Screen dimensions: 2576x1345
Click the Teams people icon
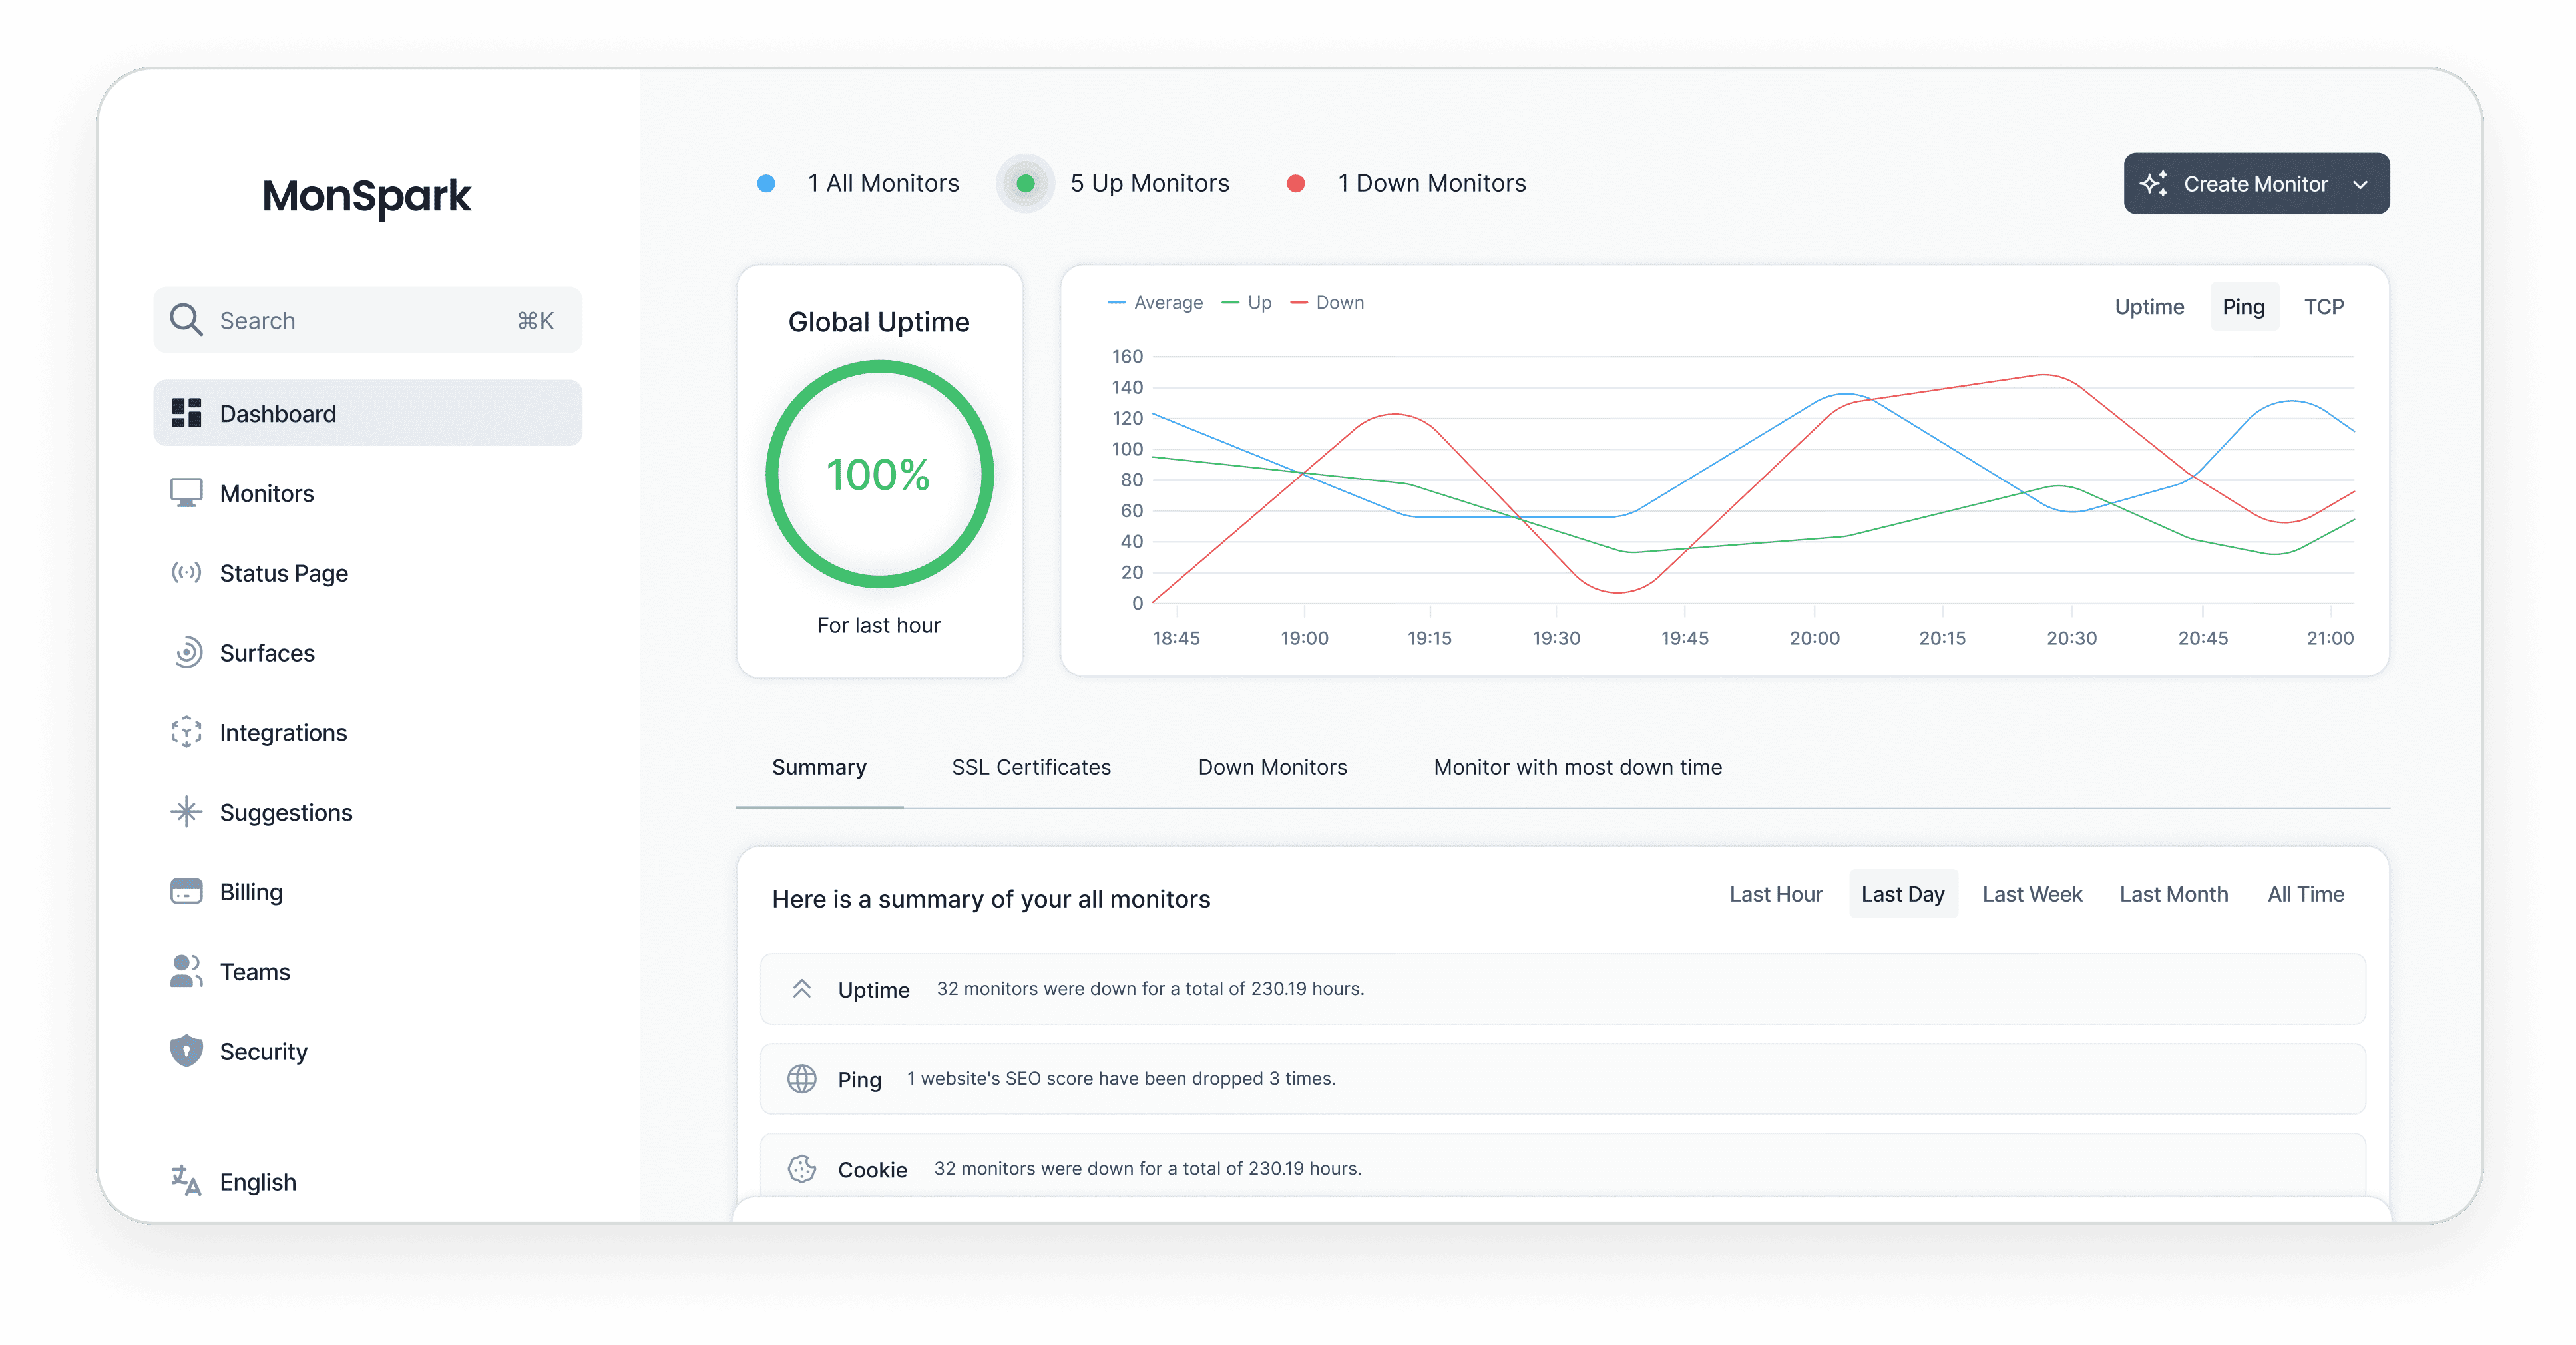click(186, 971)
